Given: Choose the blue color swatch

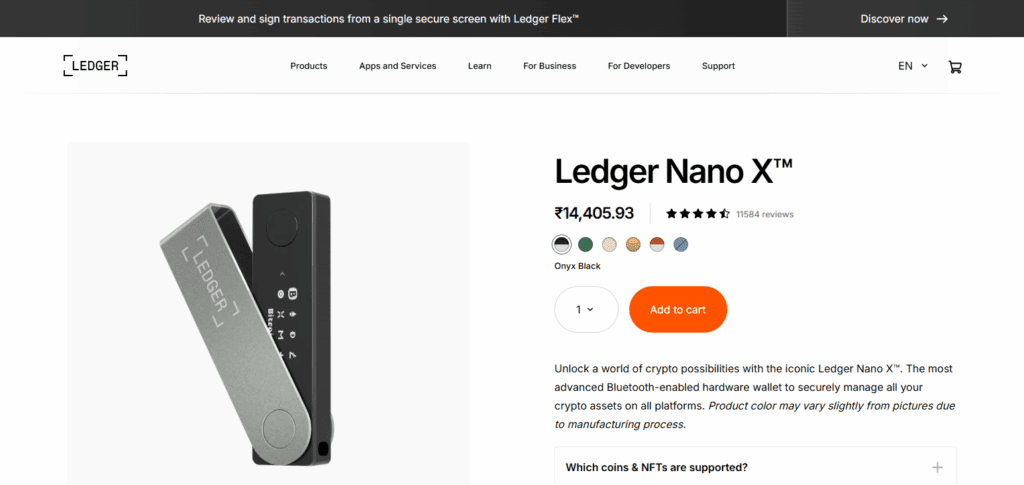Looking at the screenshot, I should click(x=681, y=244).
